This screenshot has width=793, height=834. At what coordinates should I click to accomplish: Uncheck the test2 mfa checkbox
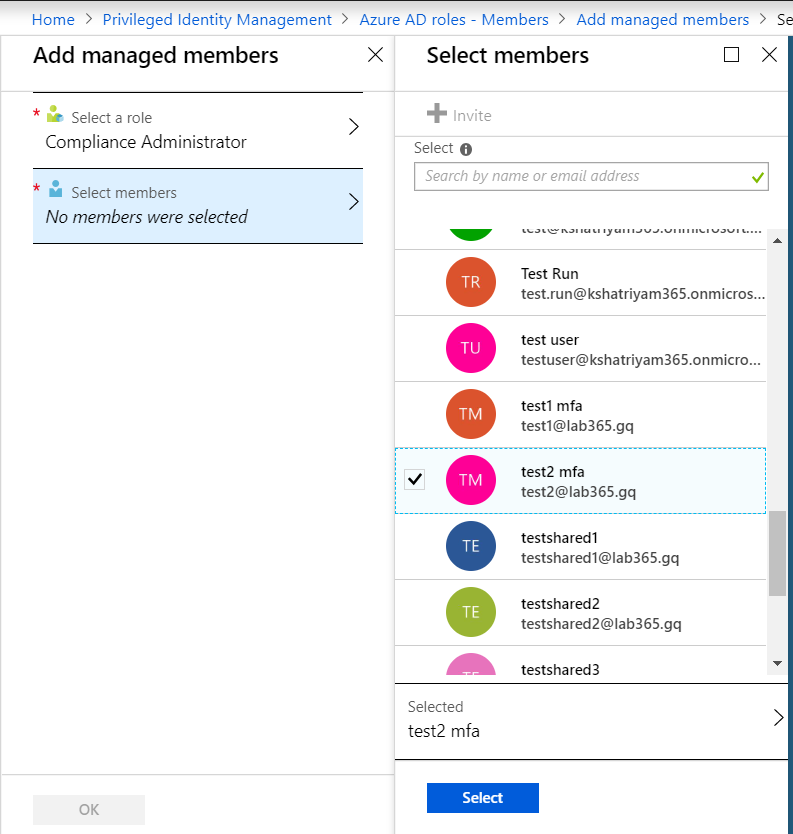pos(414,479)
